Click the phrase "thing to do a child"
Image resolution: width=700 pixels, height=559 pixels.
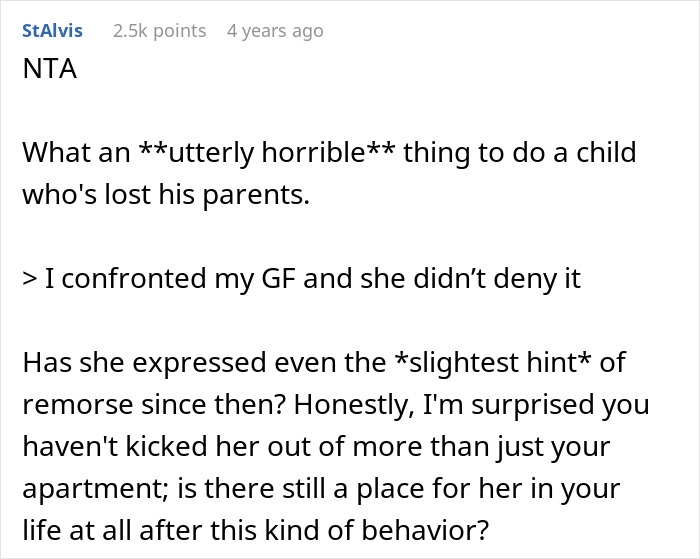pos(520,152)
